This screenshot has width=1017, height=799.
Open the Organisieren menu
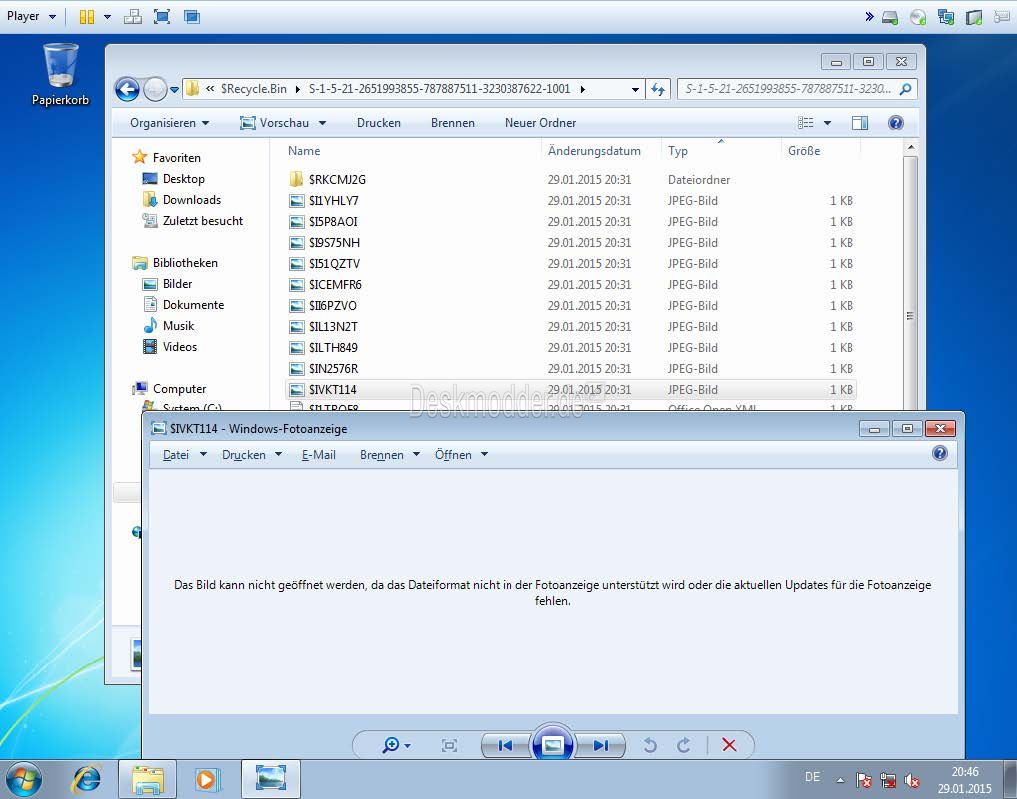[169, 123]
